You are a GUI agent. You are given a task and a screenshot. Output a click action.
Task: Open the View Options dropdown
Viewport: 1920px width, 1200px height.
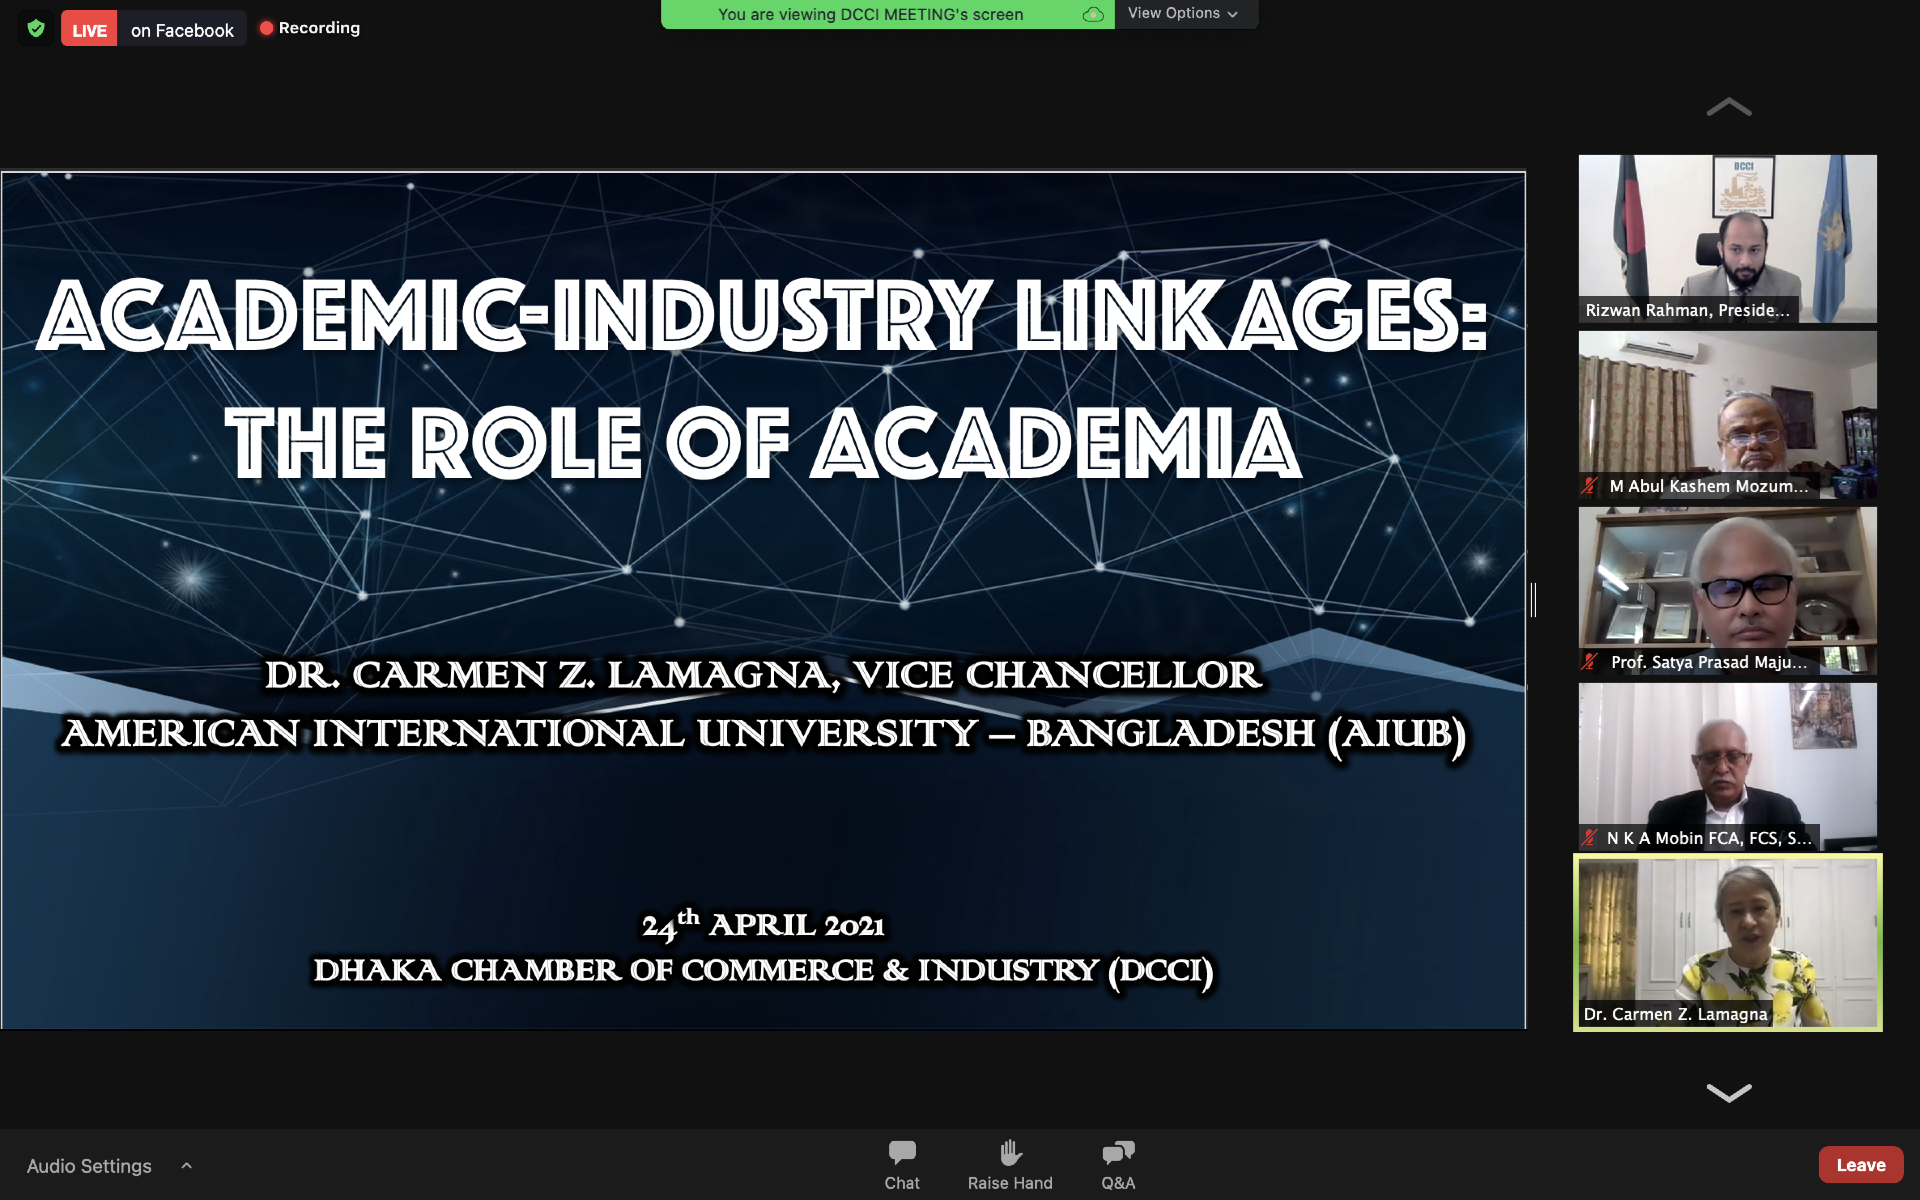point(1182,14)
